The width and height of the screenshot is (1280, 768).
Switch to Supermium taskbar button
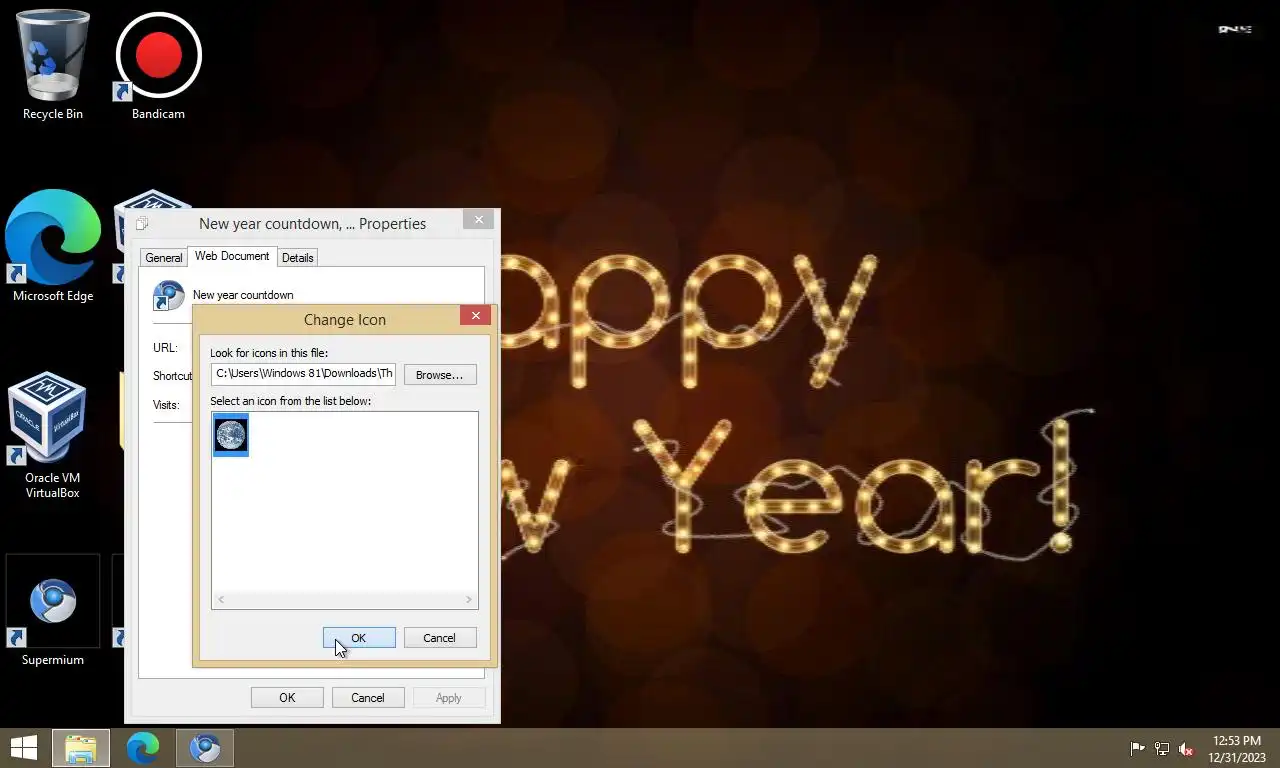[x=205, y=748]
